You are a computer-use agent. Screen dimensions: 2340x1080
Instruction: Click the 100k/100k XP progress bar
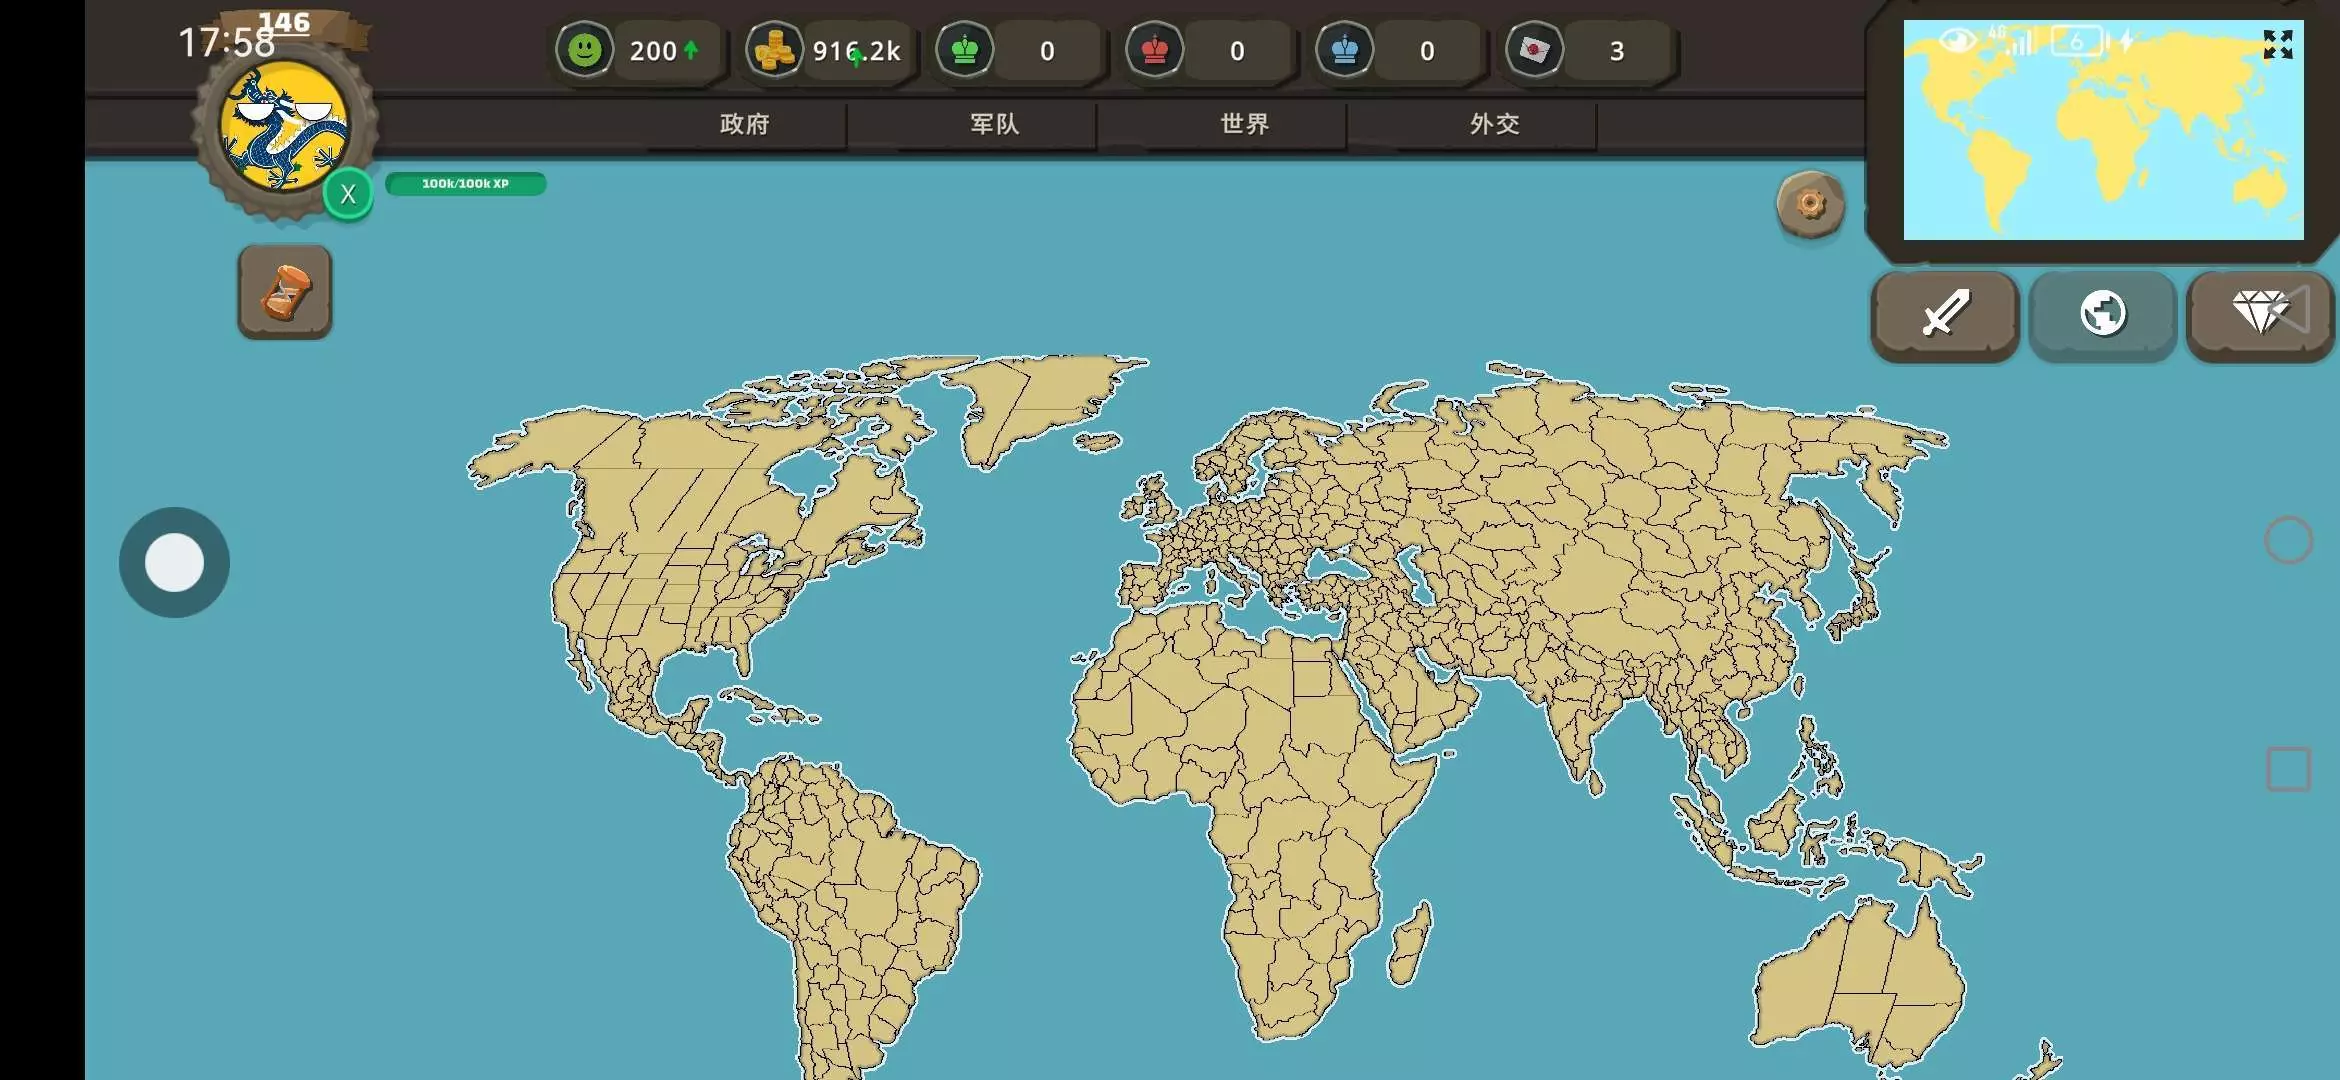pos(466,184)
